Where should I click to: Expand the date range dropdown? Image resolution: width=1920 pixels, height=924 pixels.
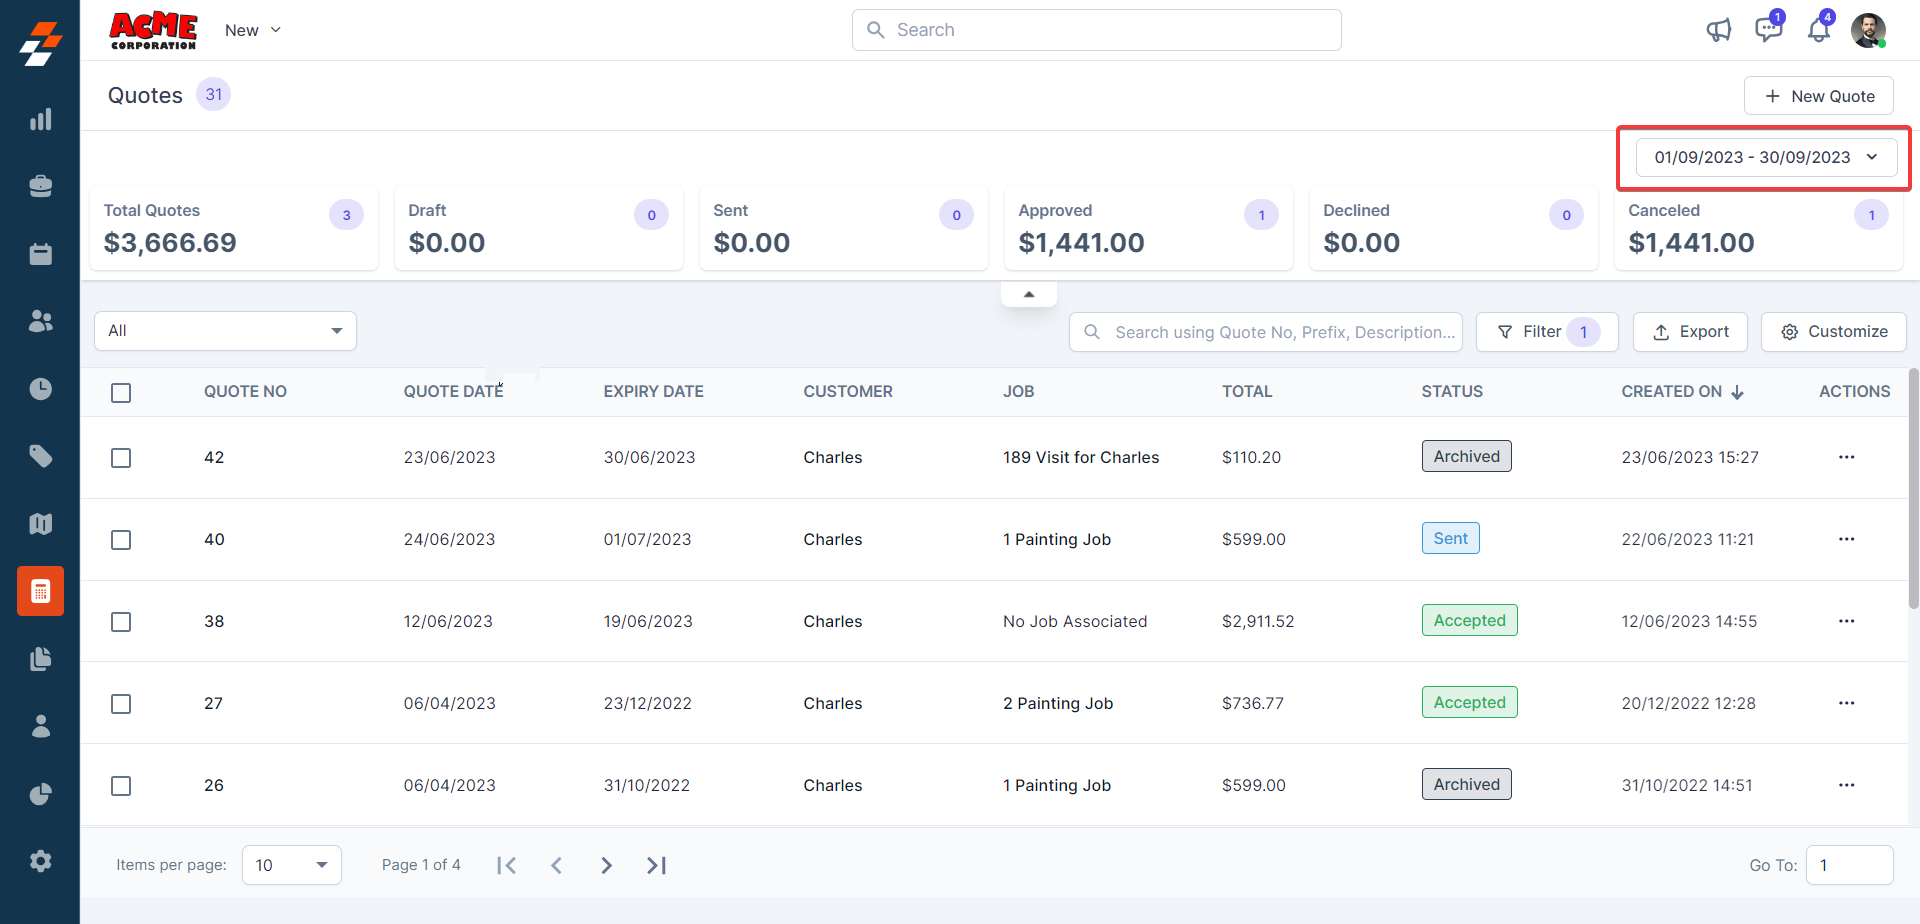click(1766, 158)
